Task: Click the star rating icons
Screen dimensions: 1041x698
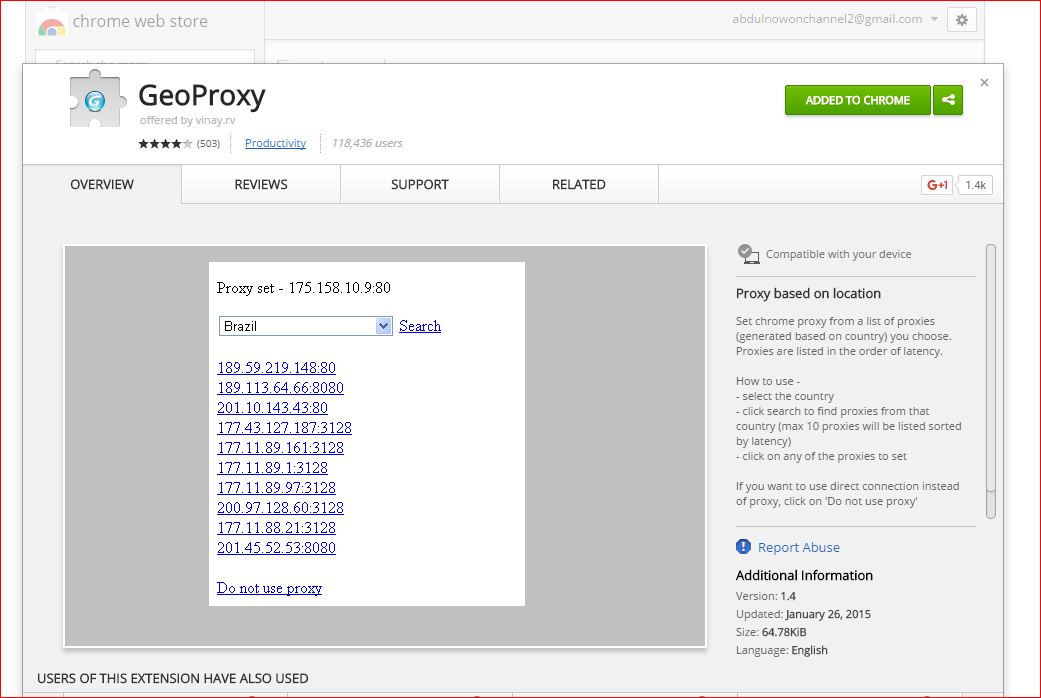Action: 165,143
